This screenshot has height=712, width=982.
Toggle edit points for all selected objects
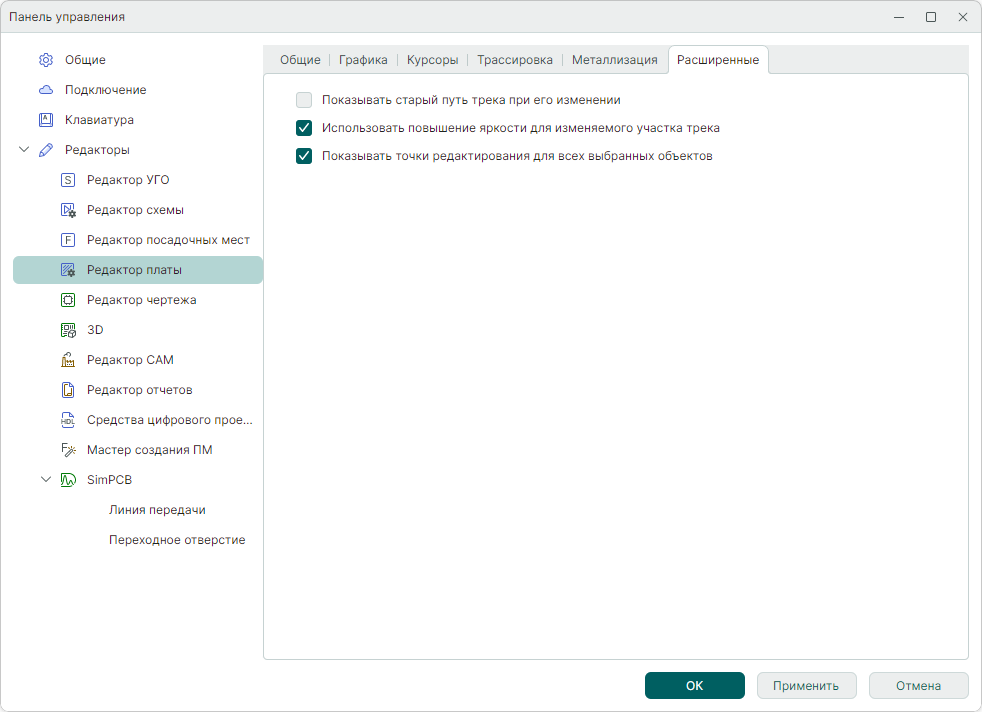point(304,156)
